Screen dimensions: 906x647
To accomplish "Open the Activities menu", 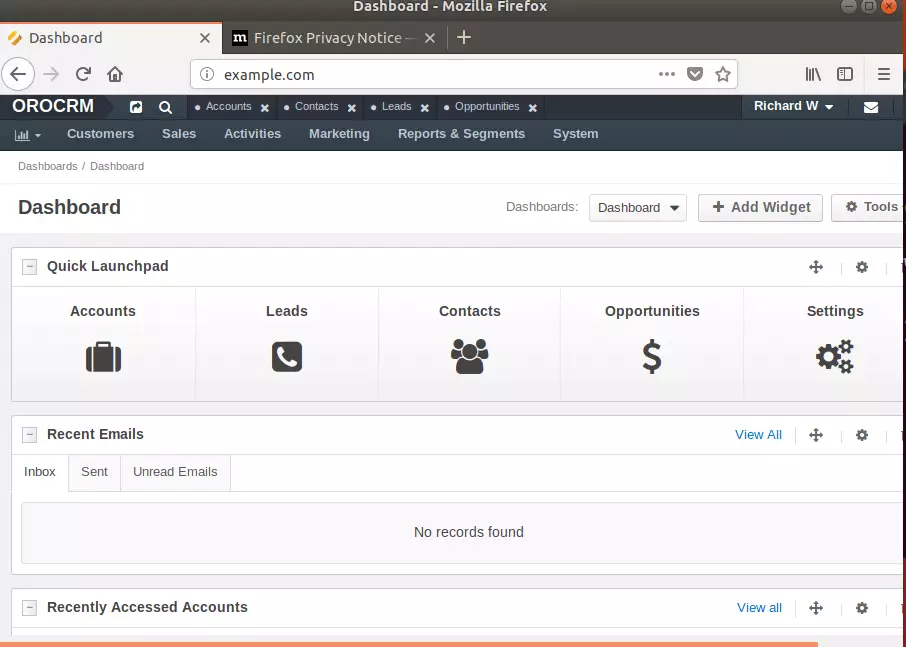I will point(253,134).
